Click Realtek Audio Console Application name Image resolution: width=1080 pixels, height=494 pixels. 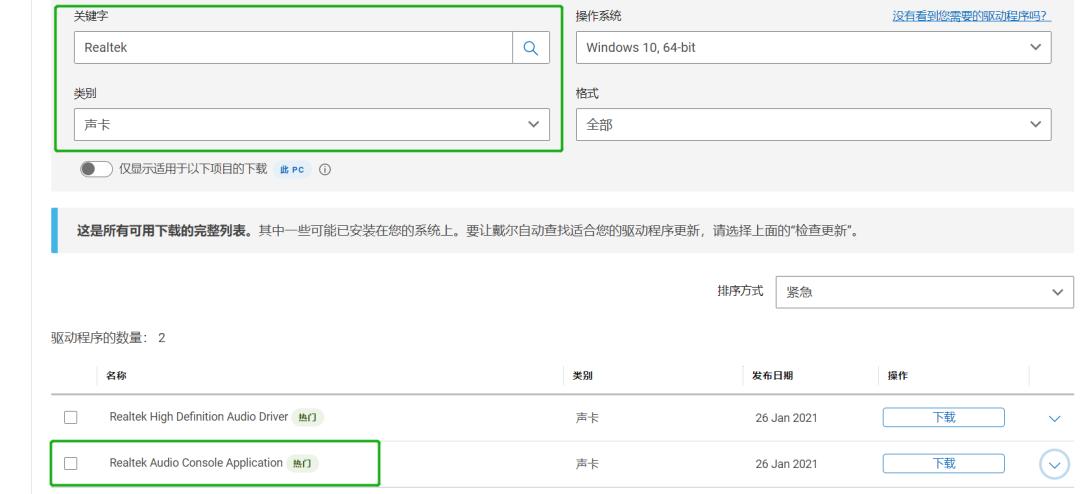point(196,463)
